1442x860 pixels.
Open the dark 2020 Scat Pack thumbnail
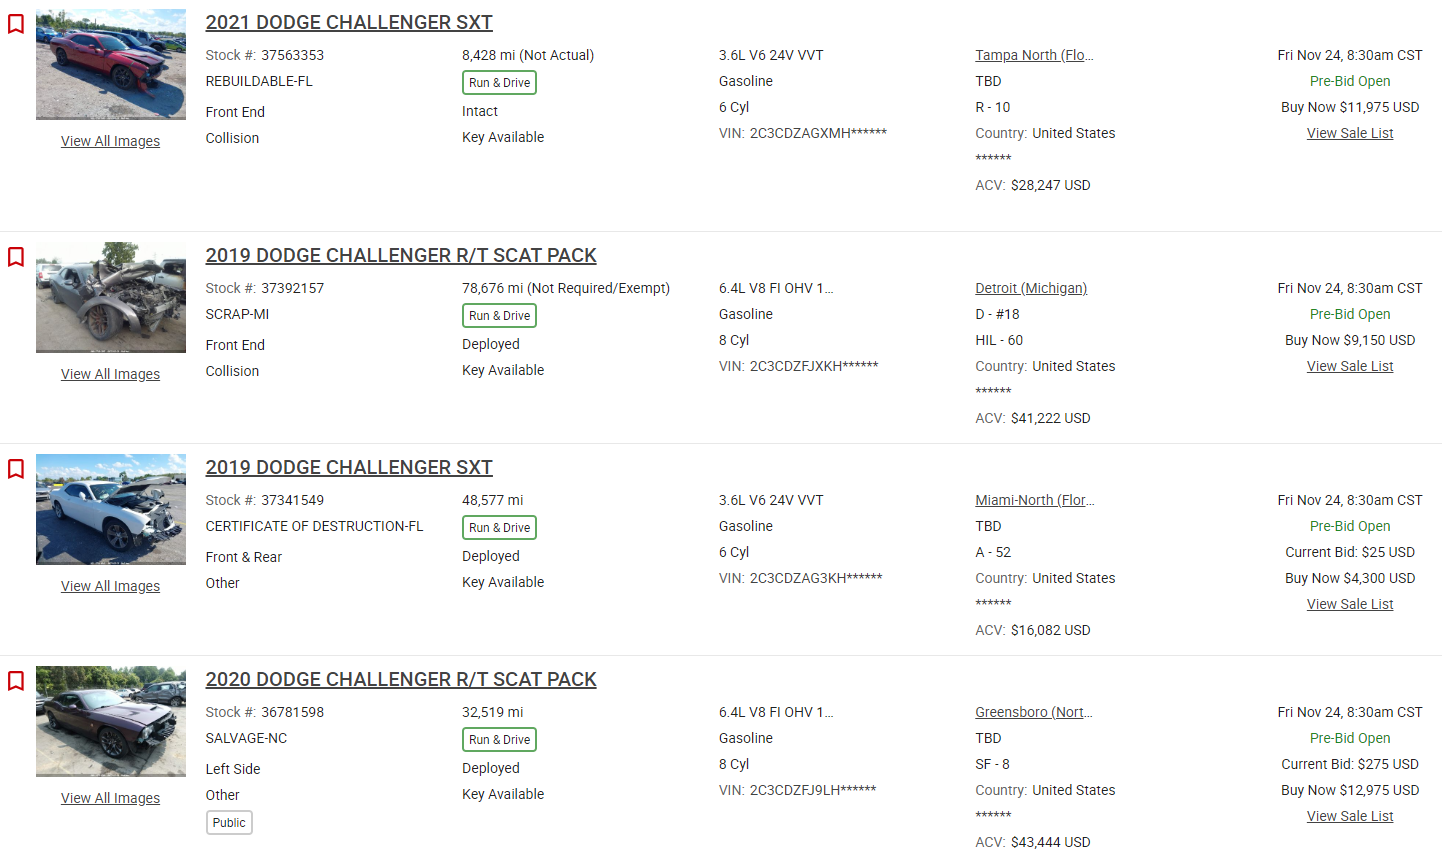(x=111, y=721)
